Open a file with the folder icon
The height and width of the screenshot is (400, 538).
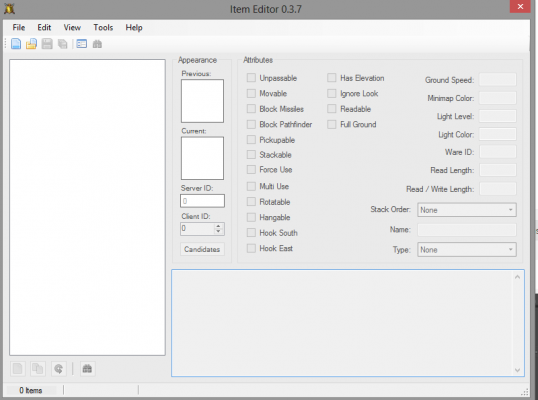pos(31,44)
